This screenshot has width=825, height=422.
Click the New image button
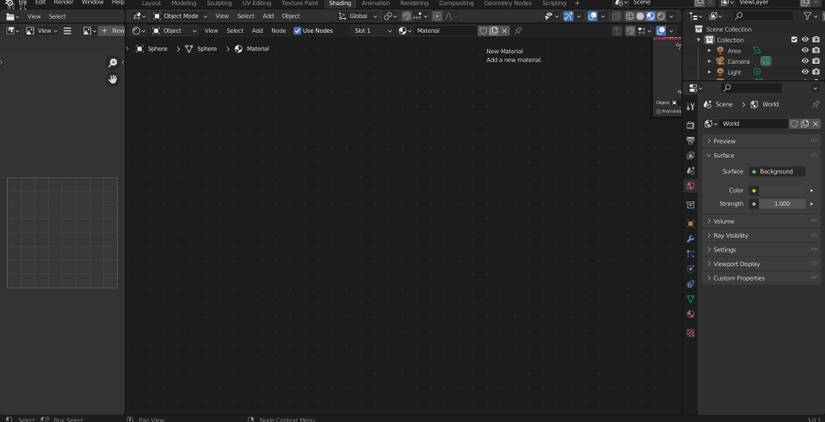112,31
